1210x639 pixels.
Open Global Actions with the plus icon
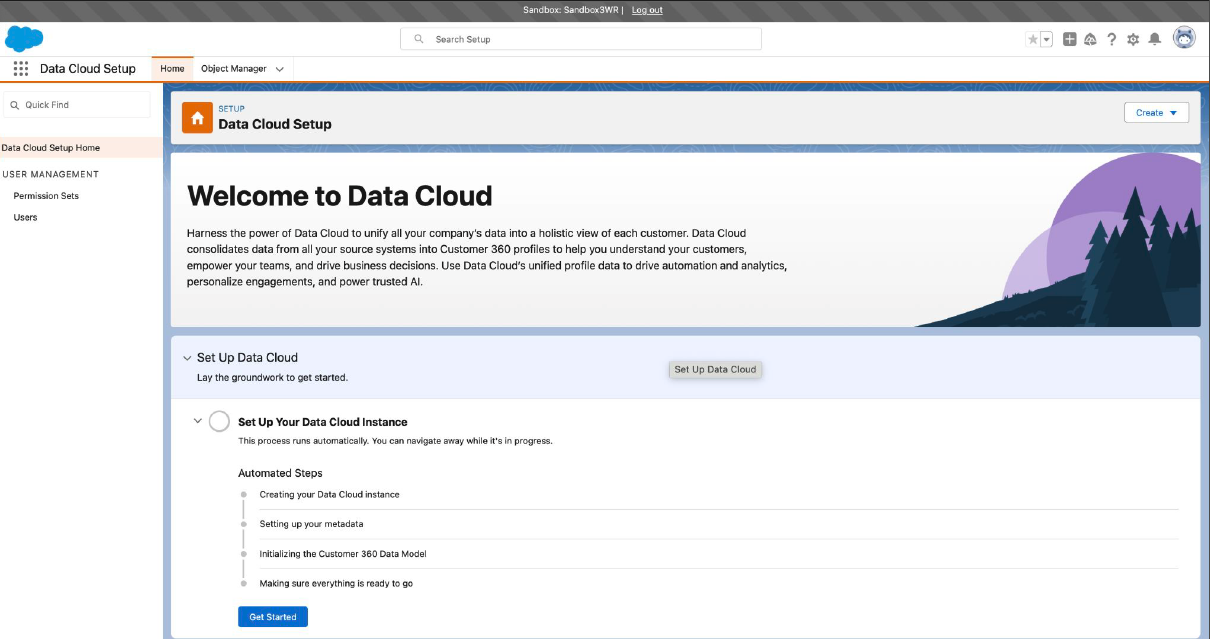click(1069, 39)
